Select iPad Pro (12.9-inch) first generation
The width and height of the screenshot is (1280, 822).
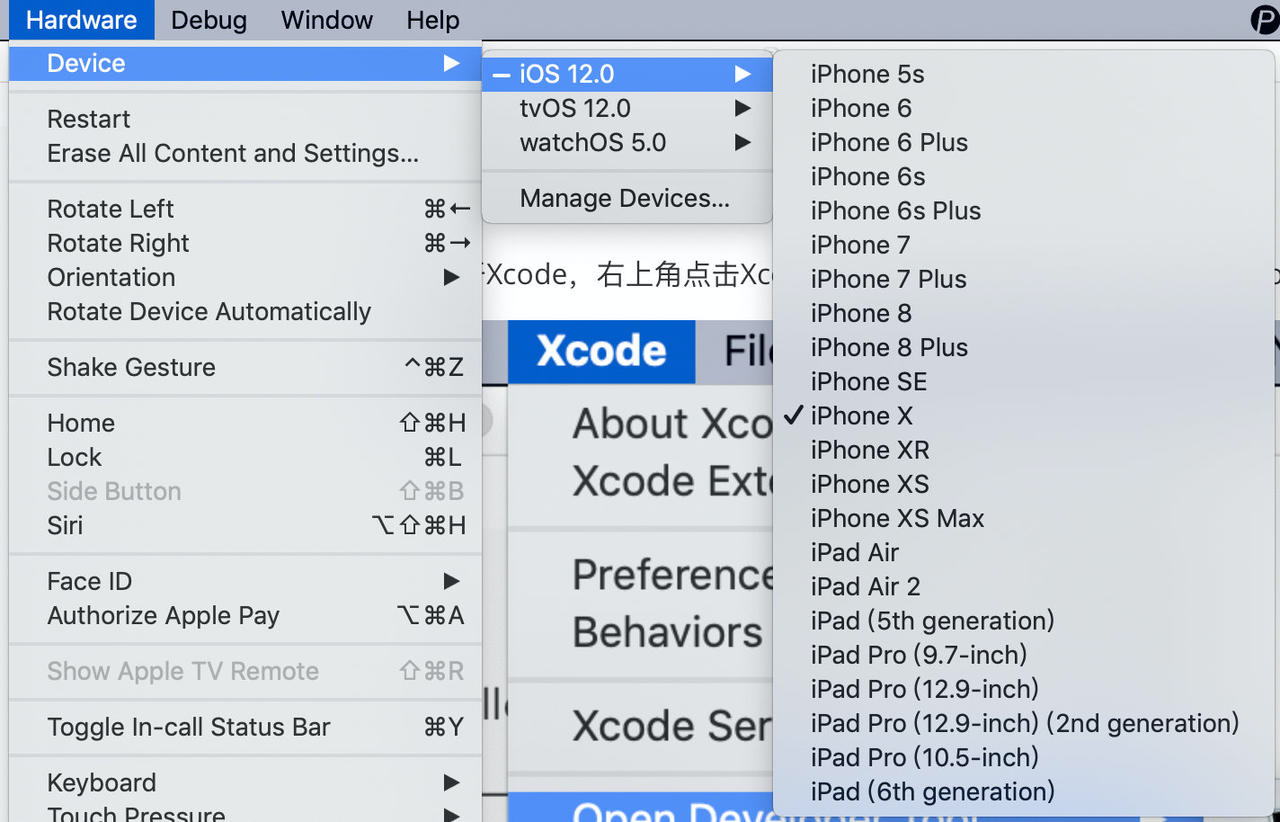(1024, 689)
